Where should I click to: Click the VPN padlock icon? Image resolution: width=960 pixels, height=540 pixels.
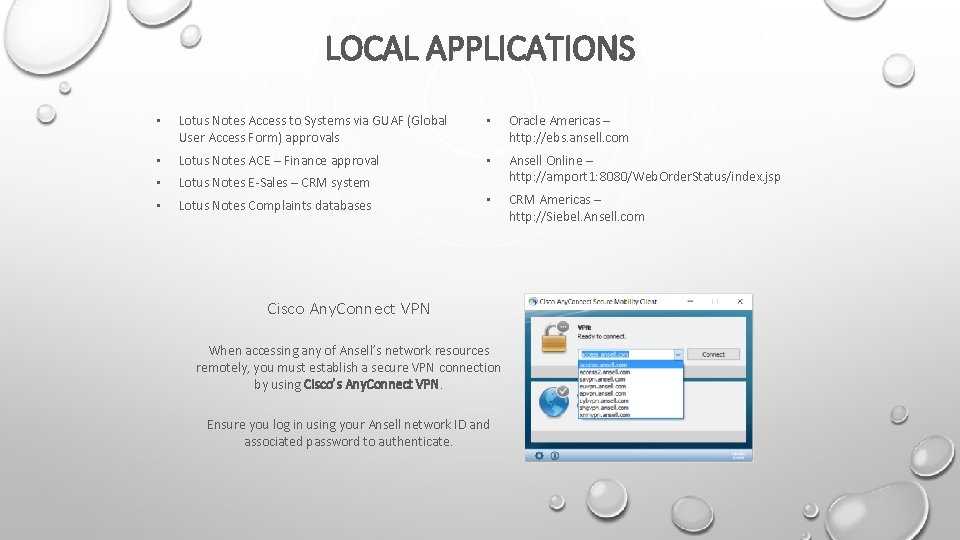(554, 337)
